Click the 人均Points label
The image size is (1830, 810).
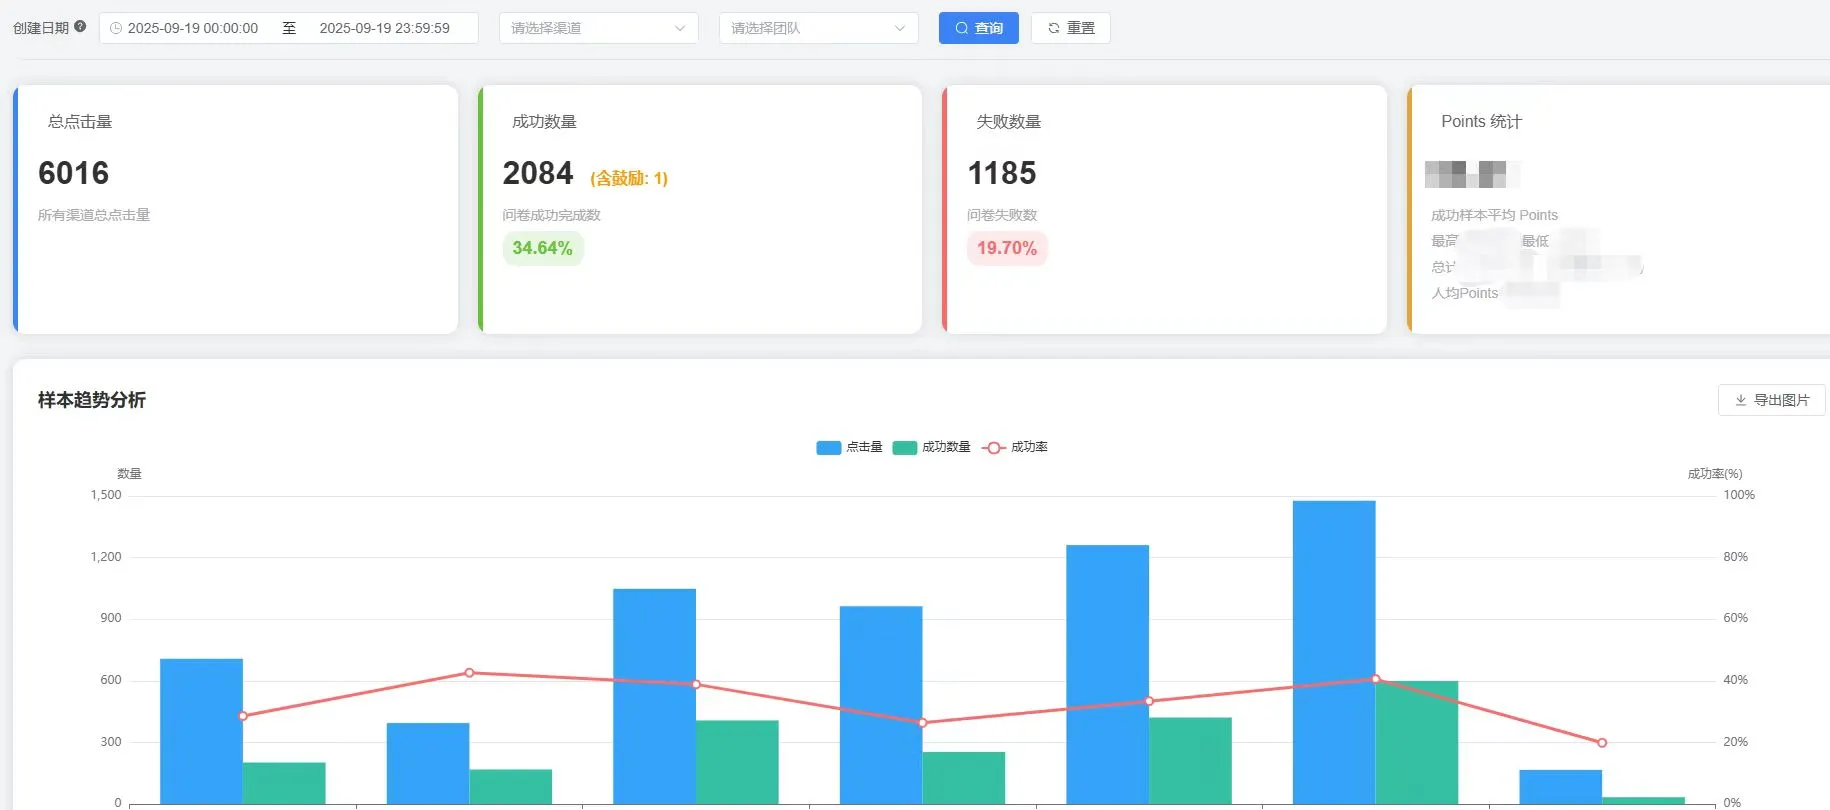pyautogui.click(x=1465, y=293)
